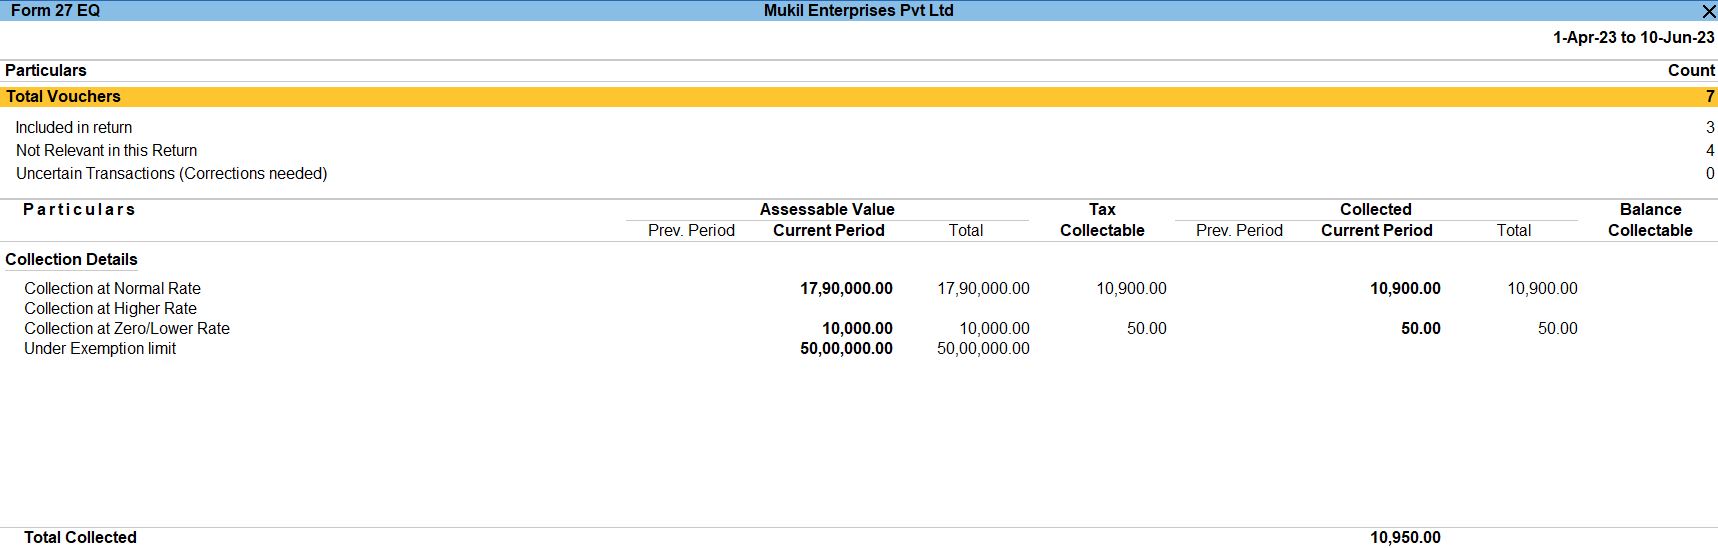Click Prev. Period under Collected
Image resolution: width=1718 pixels, height=548 pixels.
pos(1239,230)
